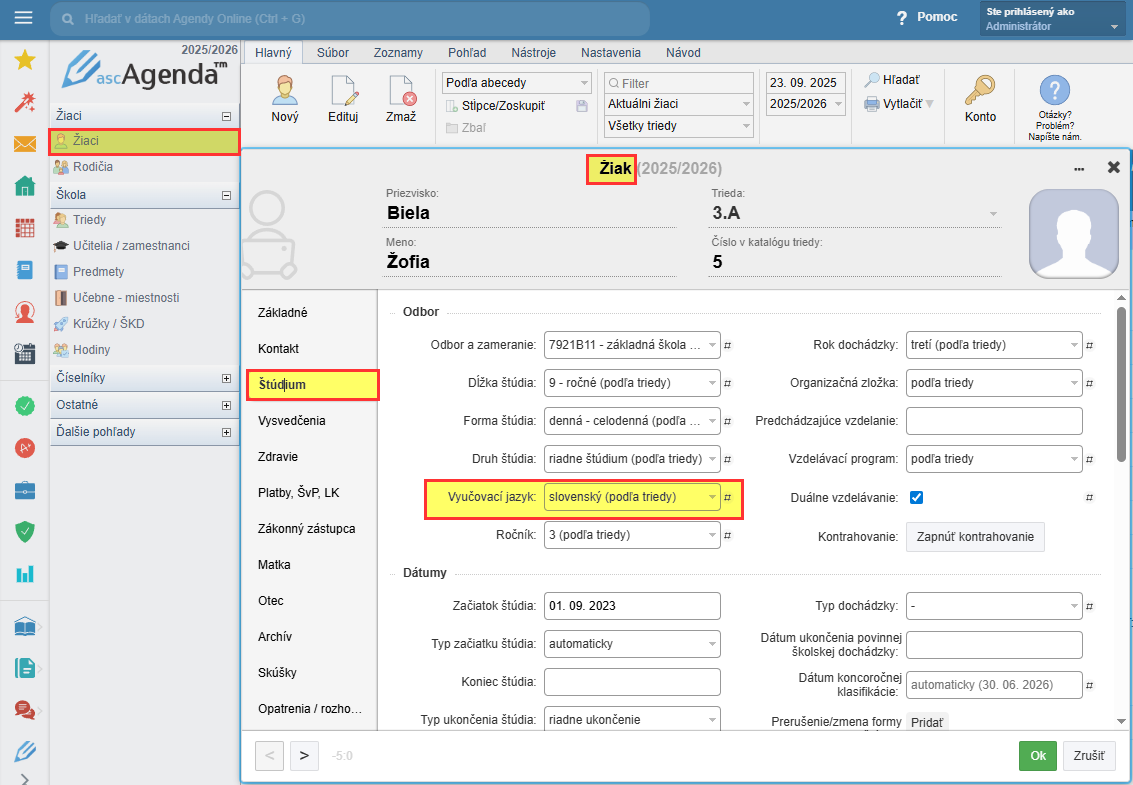
Task: Select the Vysvedčenia side tab
Action: (x=291, y=421)
